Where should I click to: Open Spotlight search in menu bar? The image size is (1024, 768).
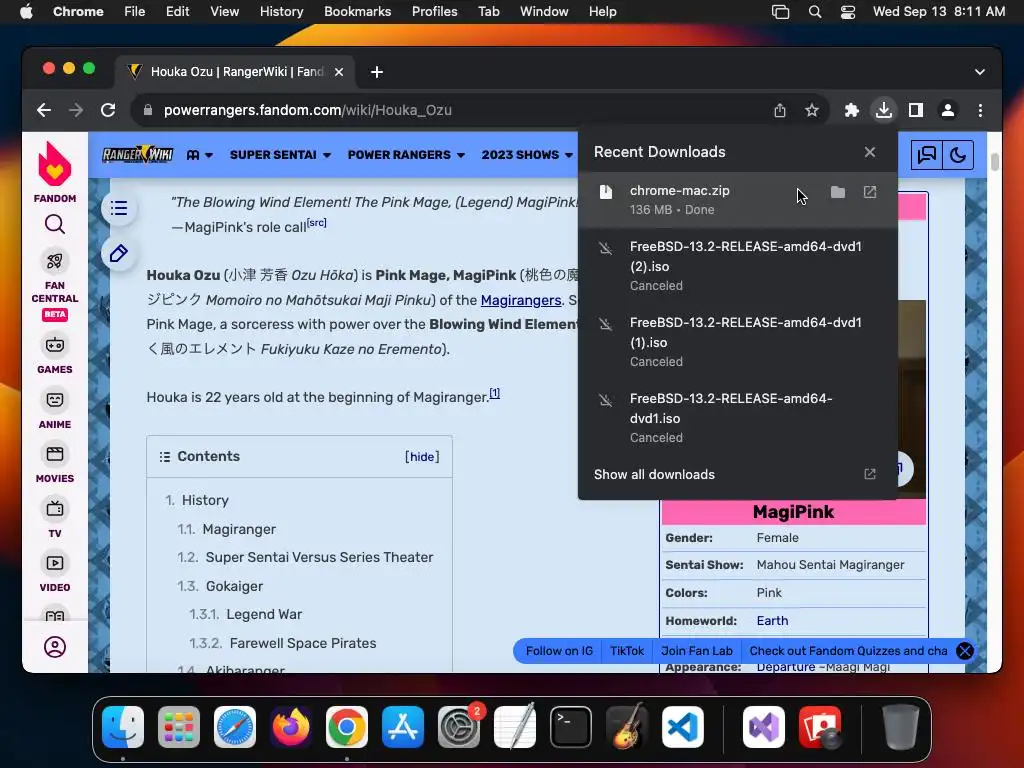click(x=815, y=12)
